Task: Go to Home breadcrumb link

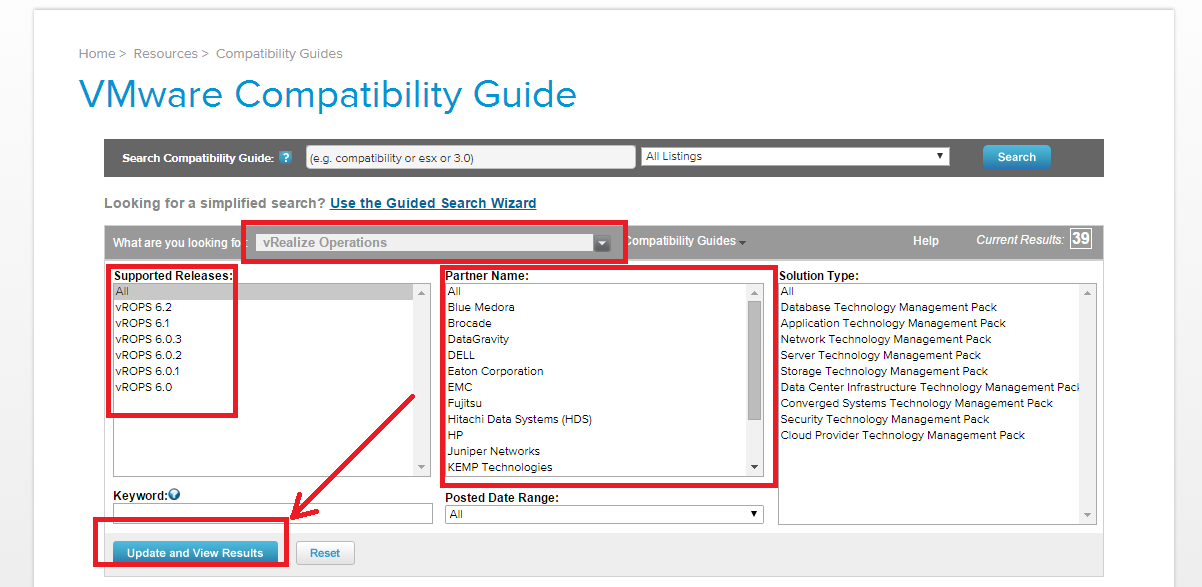Action: pyautogui.click(x=97, y=54)
